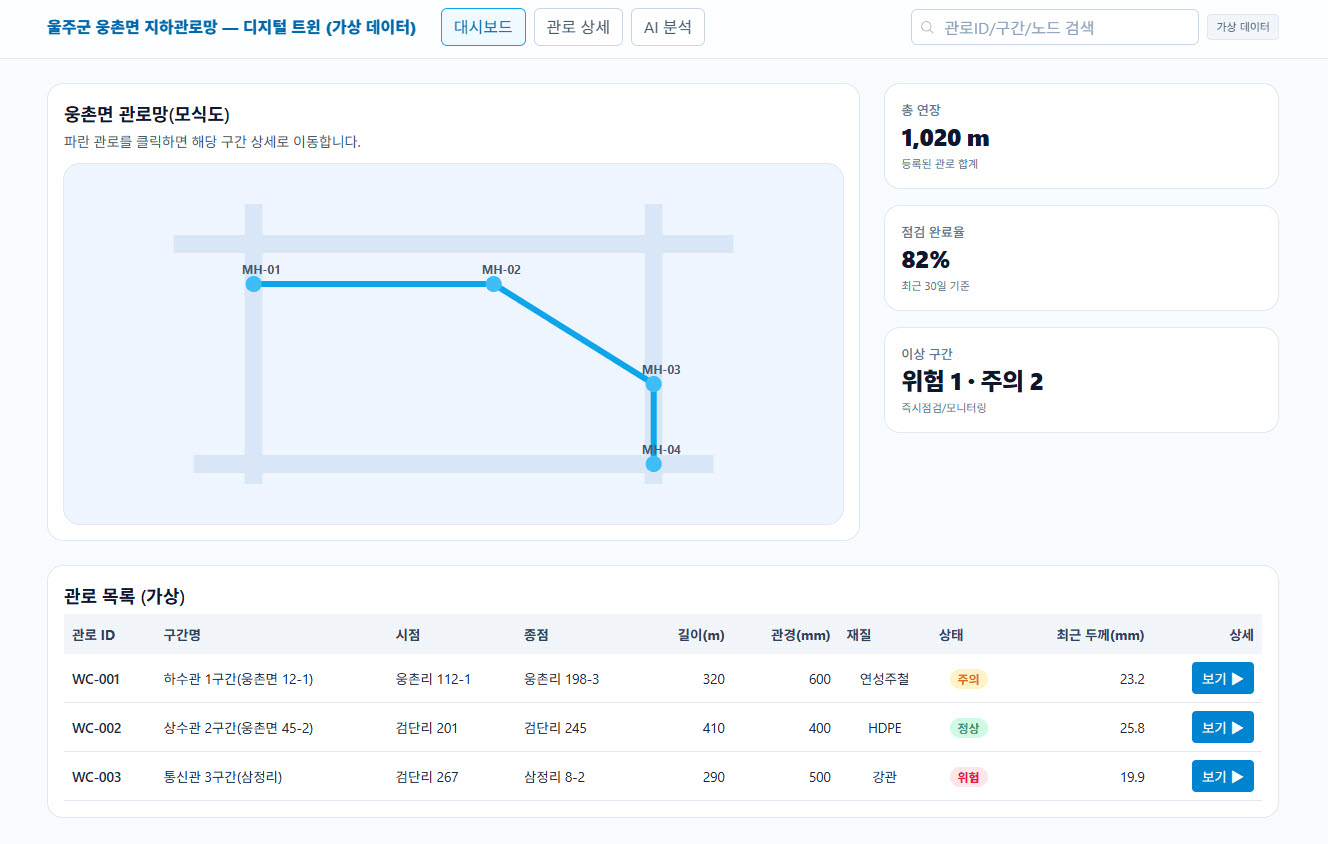Click the 위험 status badge
The width and height of the screenshot is (1328, 844).
pyautogui.click(x=968, y=777)
